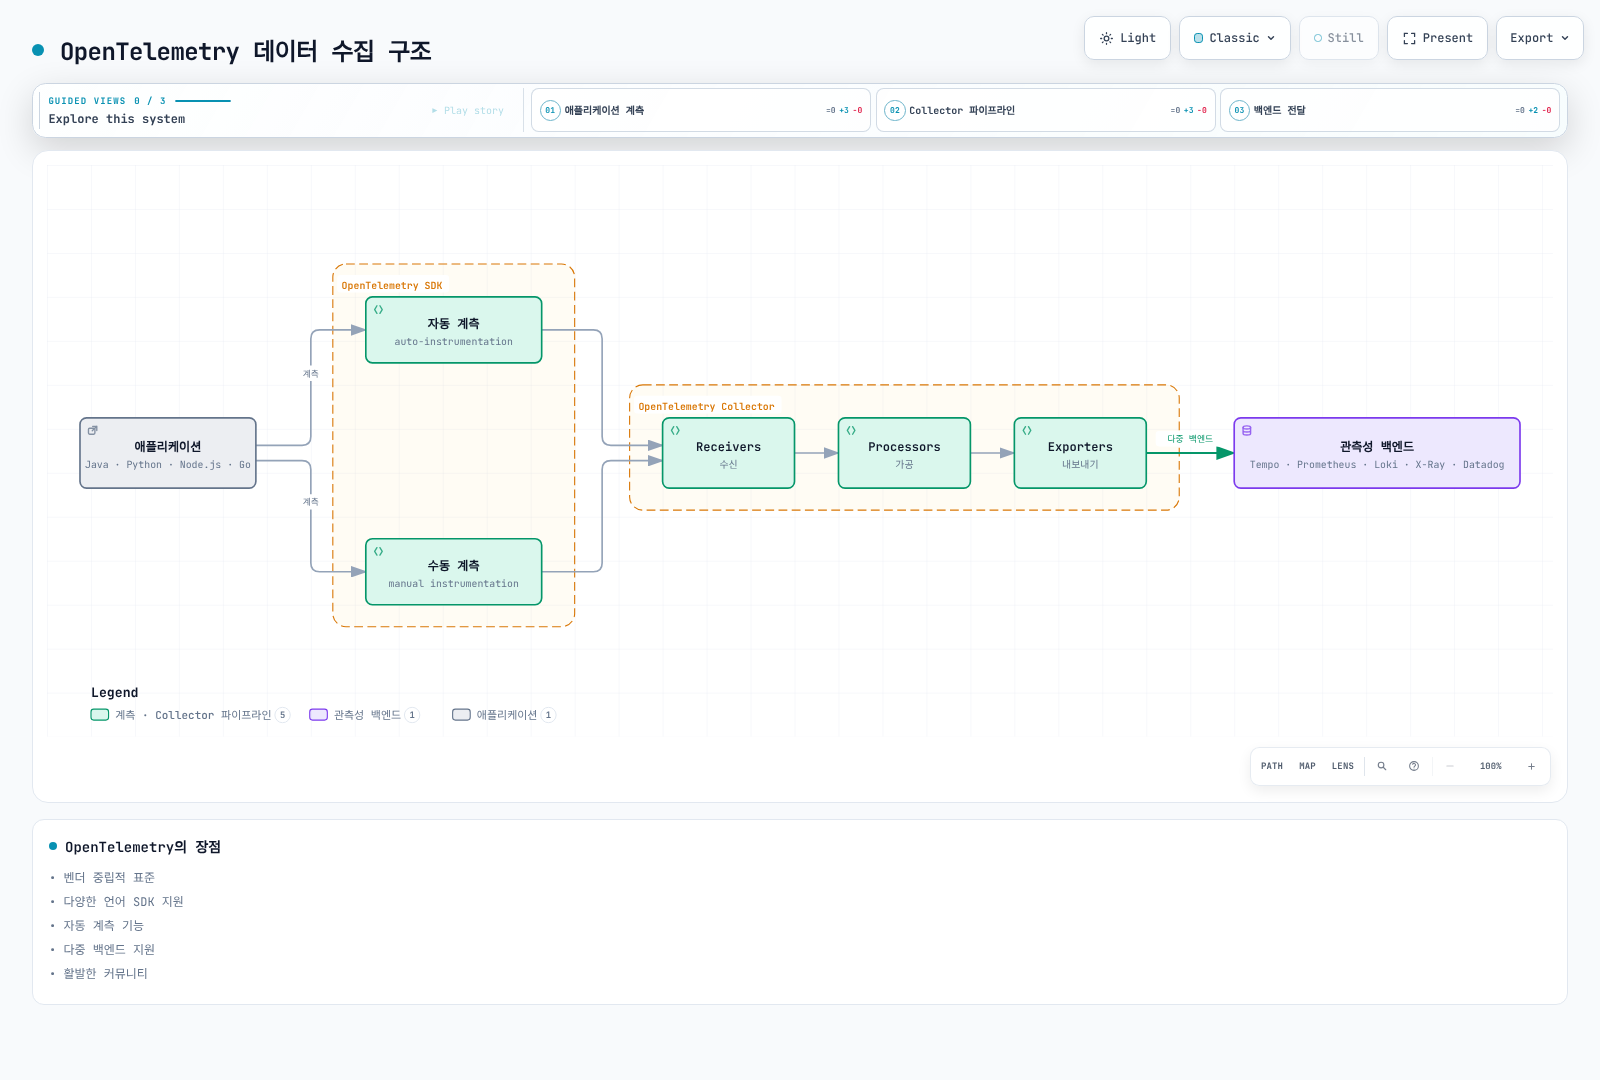Screen dimensions: 1600x1080
Task: Toggle the Still animation mode
Action: pyautogui.click(x=1339, y=38)
